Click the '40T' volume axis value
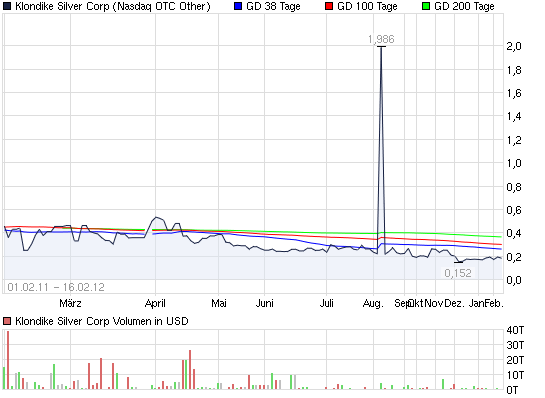The height and width of the screenshot is (398, 545). [515, 330]
